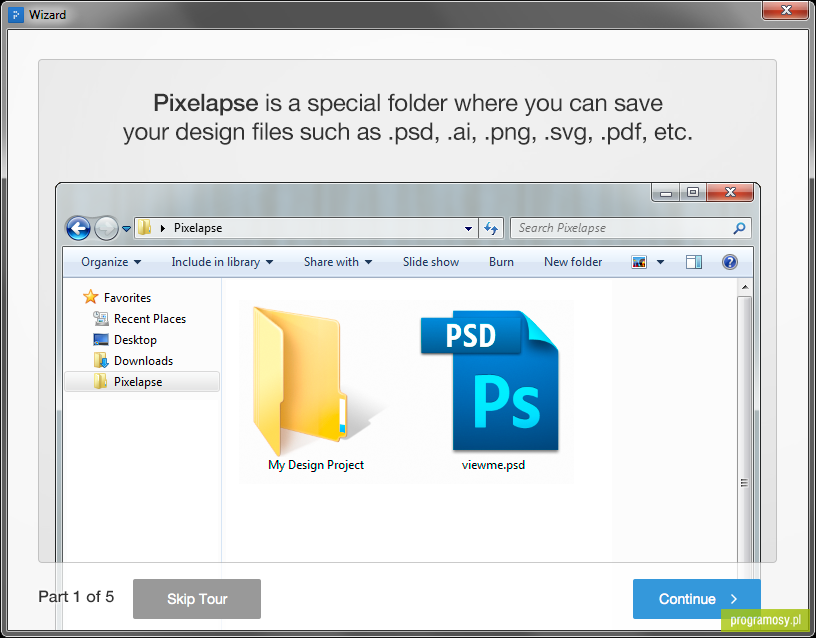Screen dimensions: 816x638
Task: Close the Pixelapse explorer window
Action: (730, 192)
